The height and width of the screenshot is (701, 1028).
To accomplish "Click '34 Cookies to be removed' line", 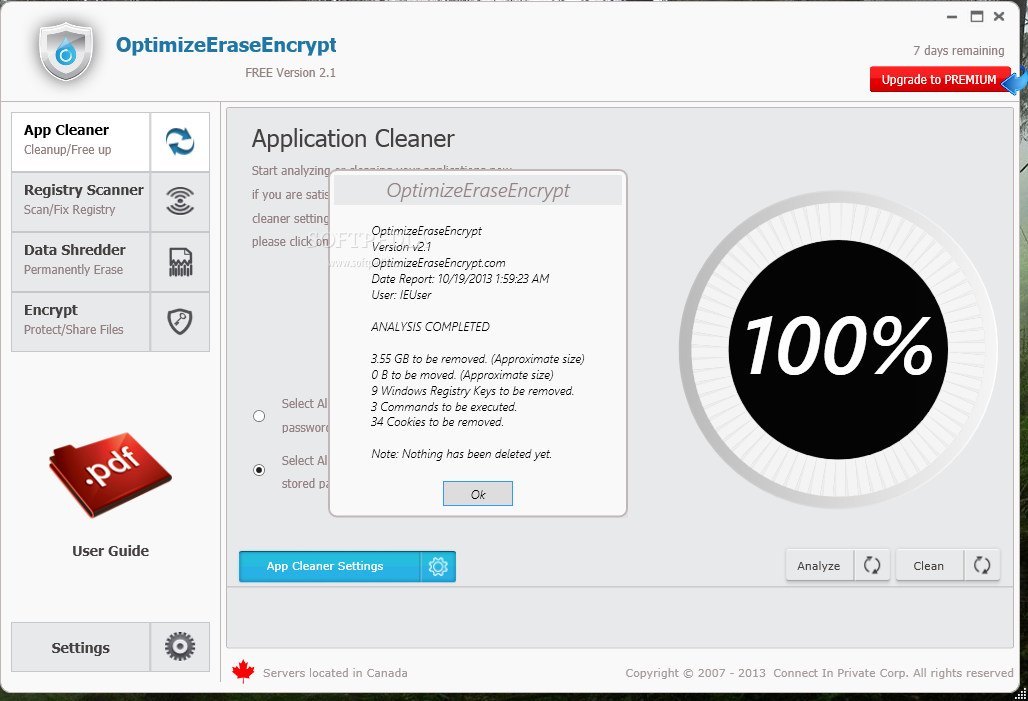I will (x=437, y=422).
